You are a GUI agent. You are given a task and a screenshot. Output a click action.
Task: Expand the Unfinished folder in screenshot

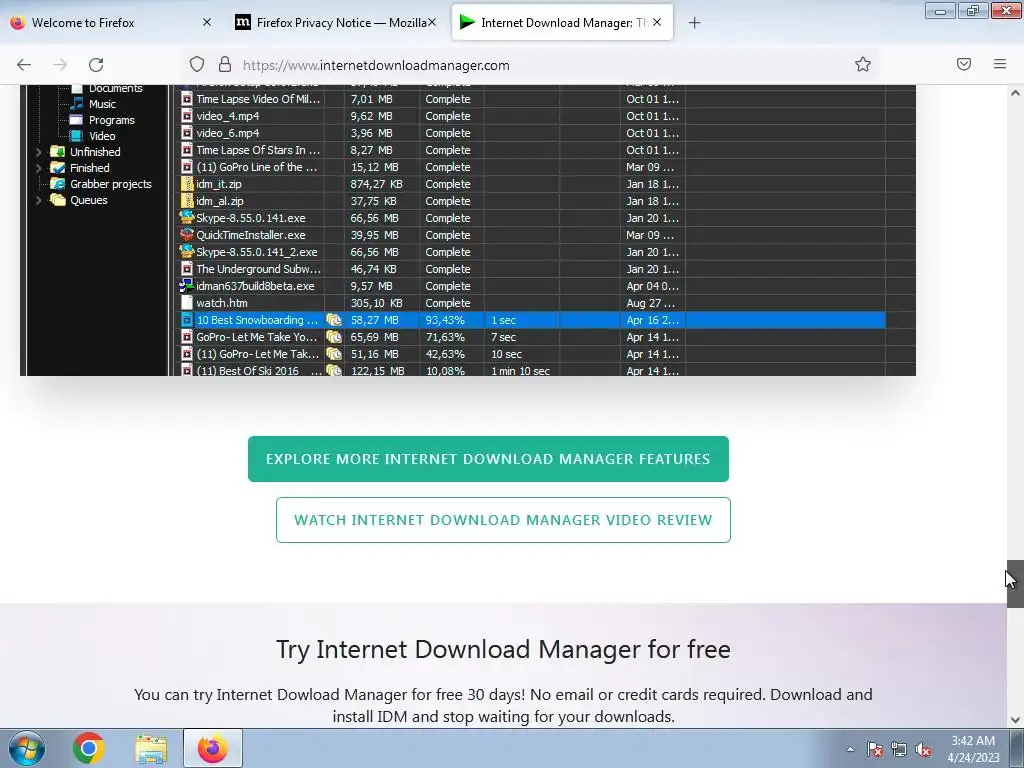click(x=38, y=152)
